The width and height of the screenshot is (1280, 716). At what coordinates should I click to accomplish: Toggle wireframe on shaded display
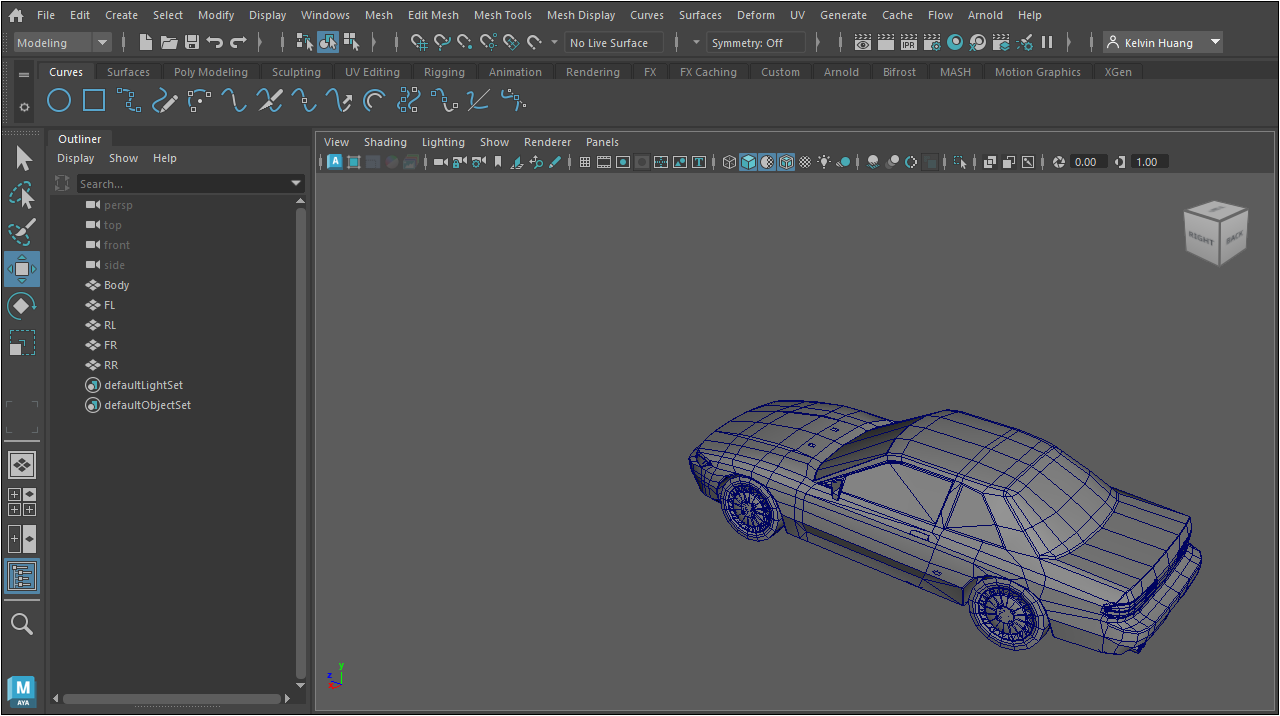tap(786, 162)
